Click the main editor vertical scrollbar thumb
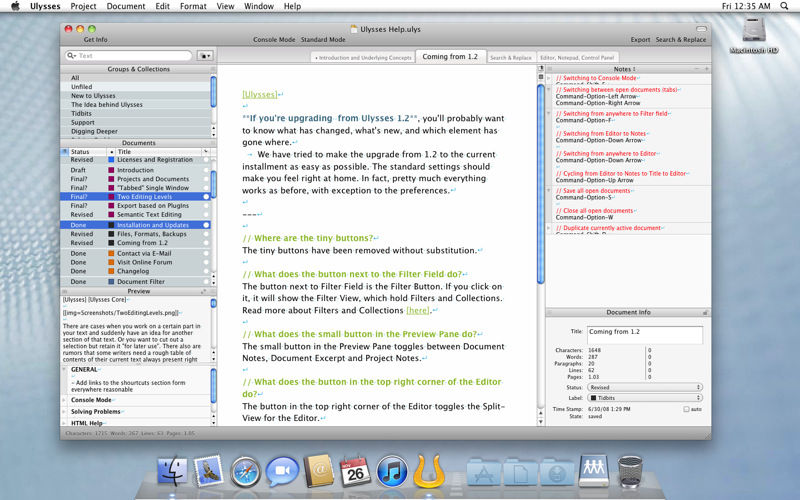The width and height of the screenshot is (800, 500). coord(541,184)
